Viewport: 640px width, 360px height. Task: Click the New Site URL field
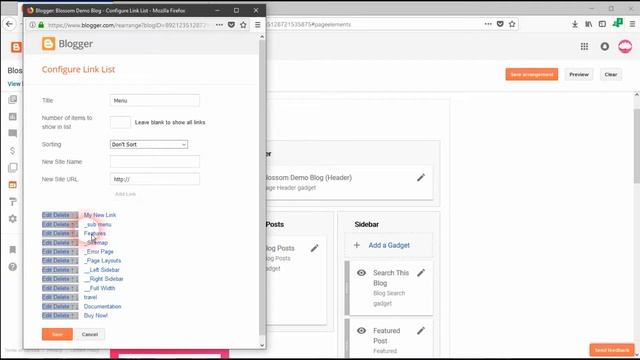coord(155,179)
